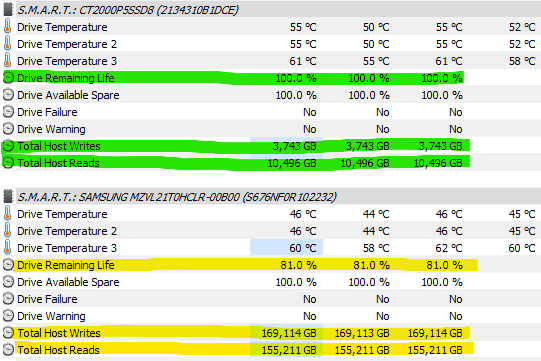Select SAMSUNG 'Drive Temperature 3' label

tap(67, 248)
